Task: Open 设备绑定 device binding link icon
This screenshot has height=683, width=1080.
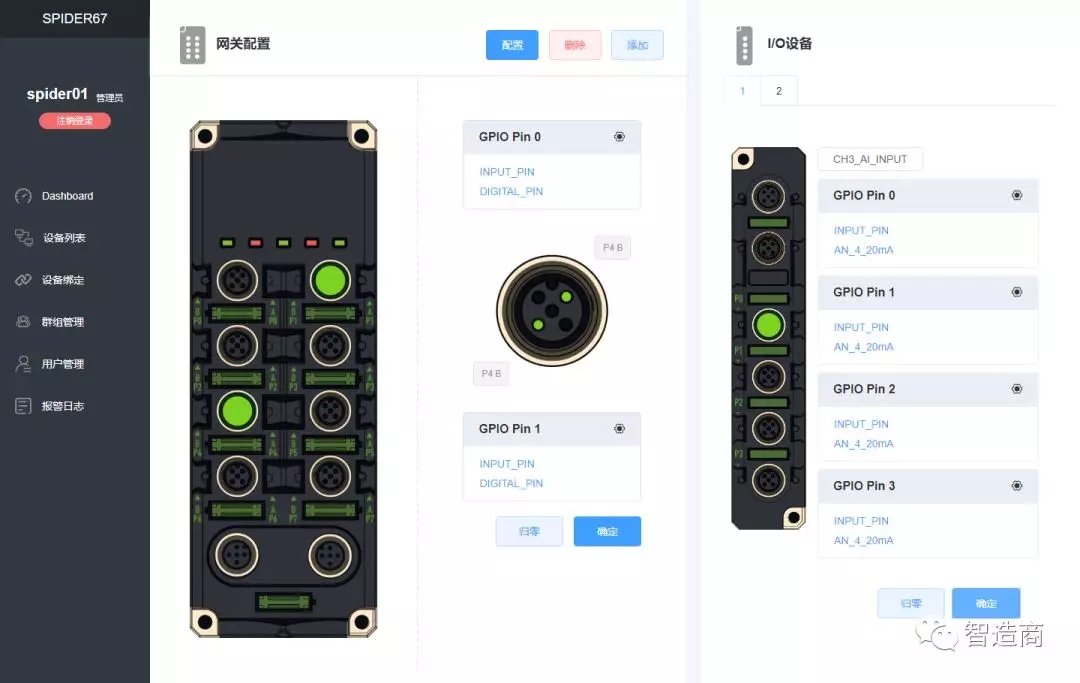Action: point(23,280)
